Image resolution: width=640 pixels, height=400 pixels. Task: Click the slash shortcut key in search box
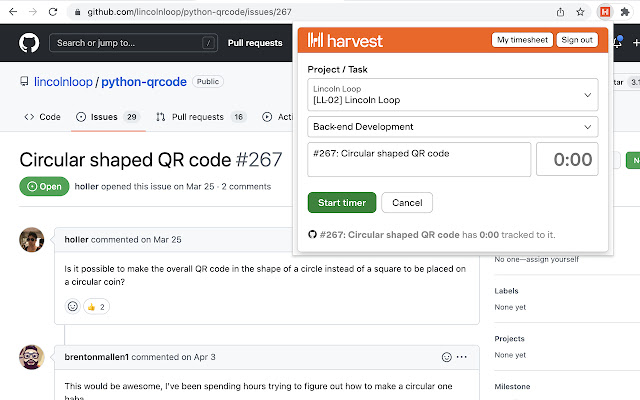208,43
